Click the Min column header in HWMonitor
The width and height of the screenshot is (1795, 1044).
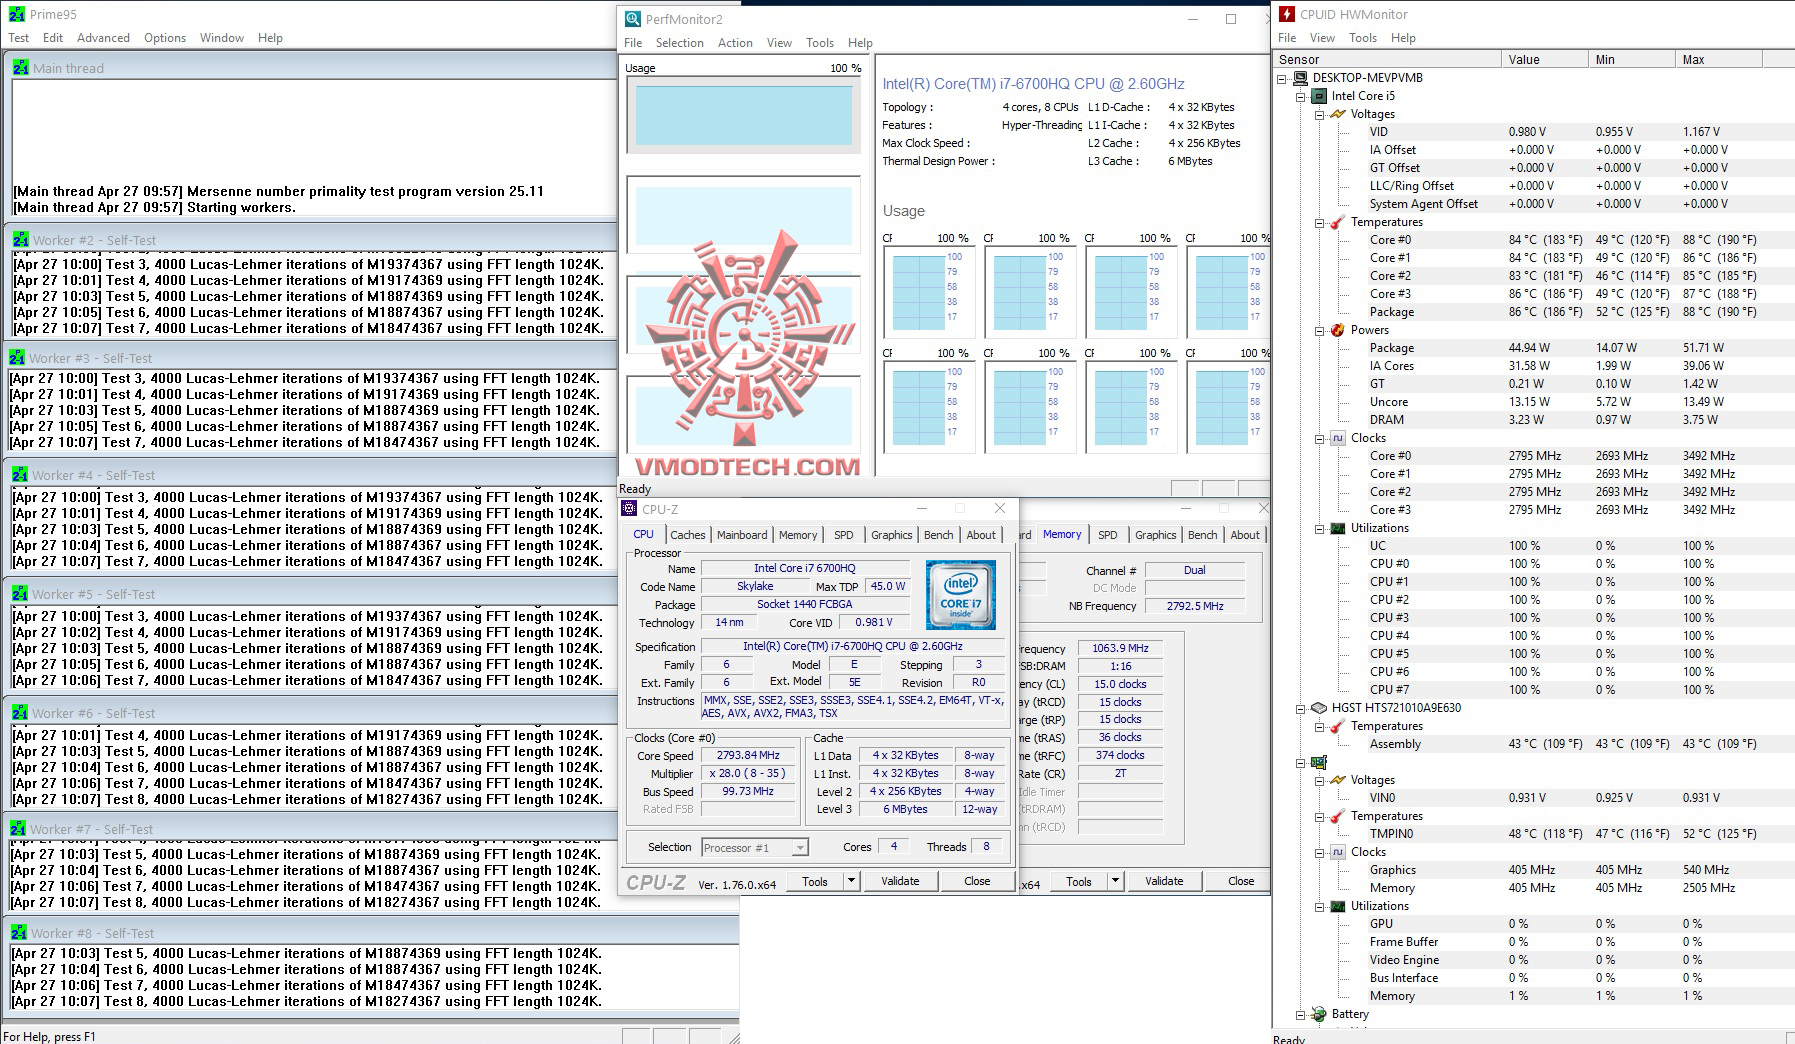tap(1631, 60)
